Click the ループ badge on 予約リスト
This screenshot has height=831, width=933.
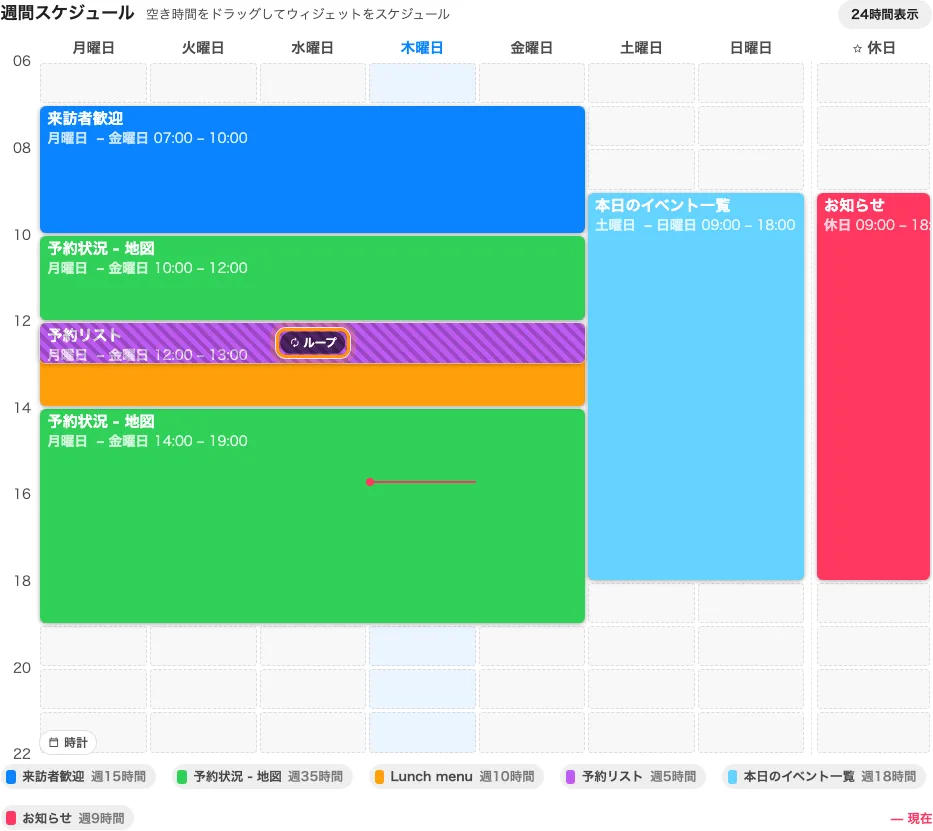[312, 343]
